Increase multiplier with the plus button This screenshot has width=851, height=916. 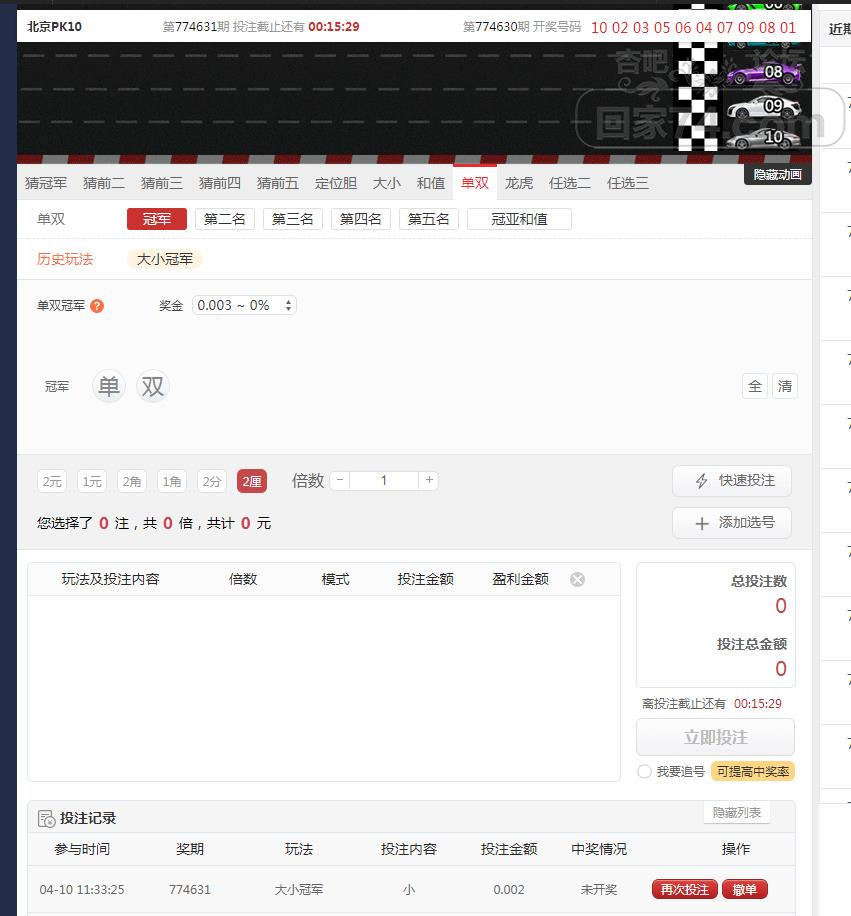click(x=429, y=480)
